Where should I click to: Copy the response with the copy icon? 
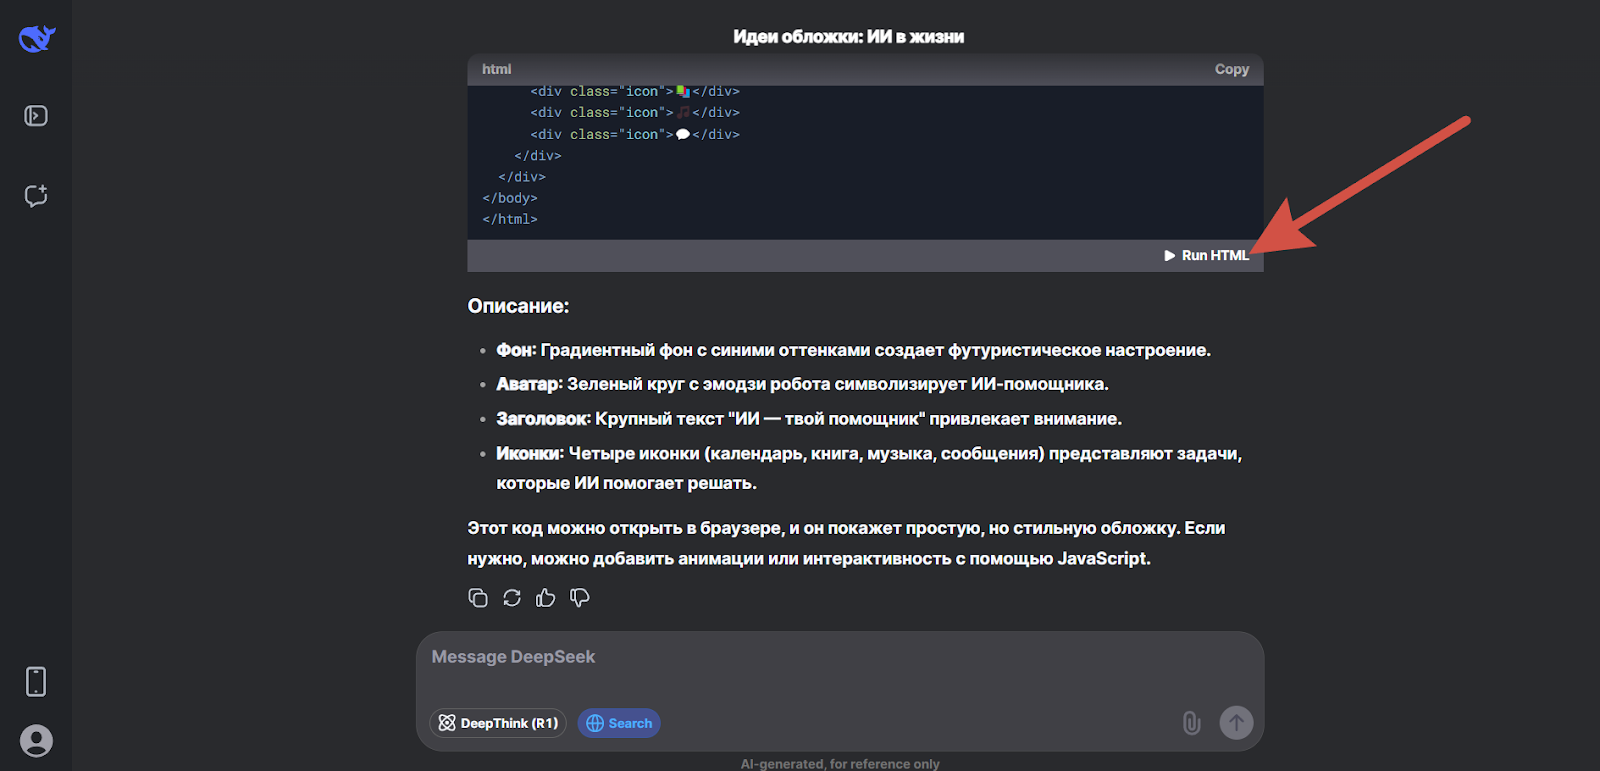(478, 598)
